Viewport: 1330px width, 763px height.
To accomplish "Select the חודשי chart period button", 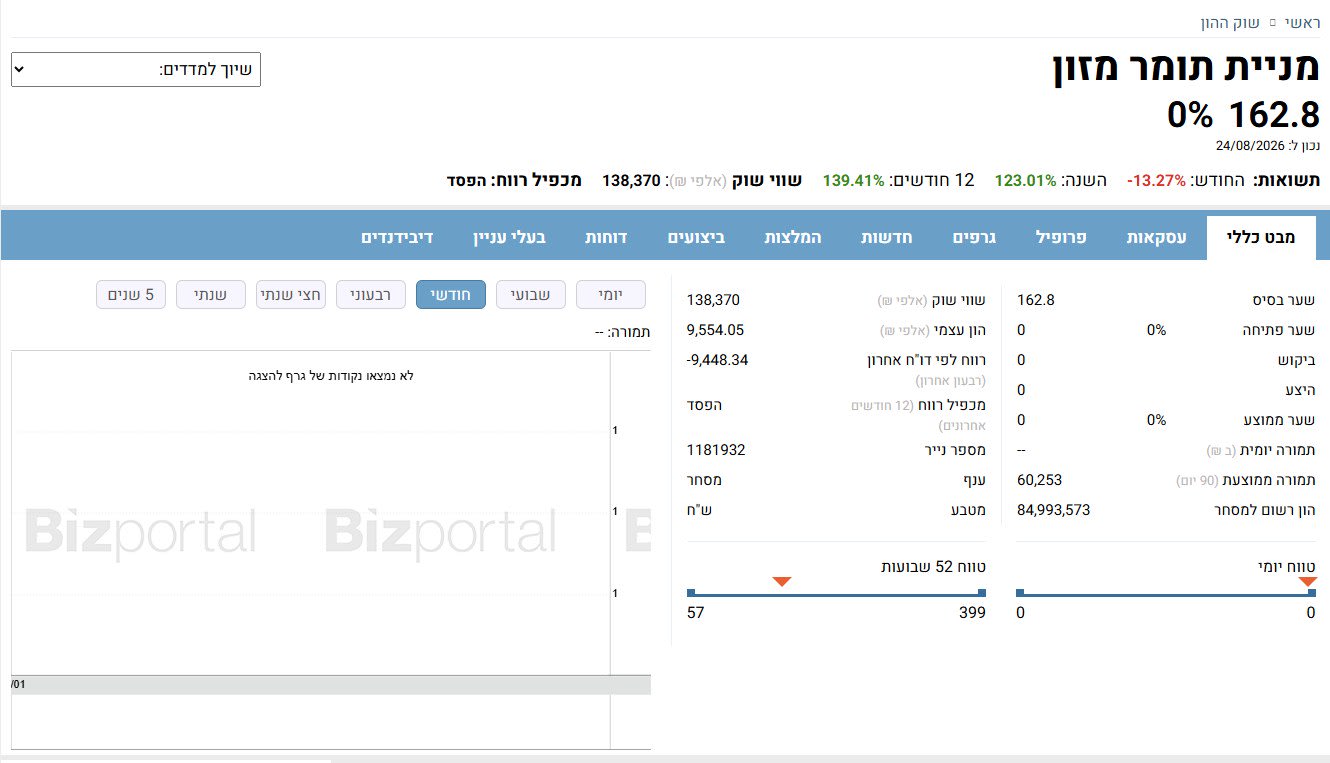I will coord(451,295).
